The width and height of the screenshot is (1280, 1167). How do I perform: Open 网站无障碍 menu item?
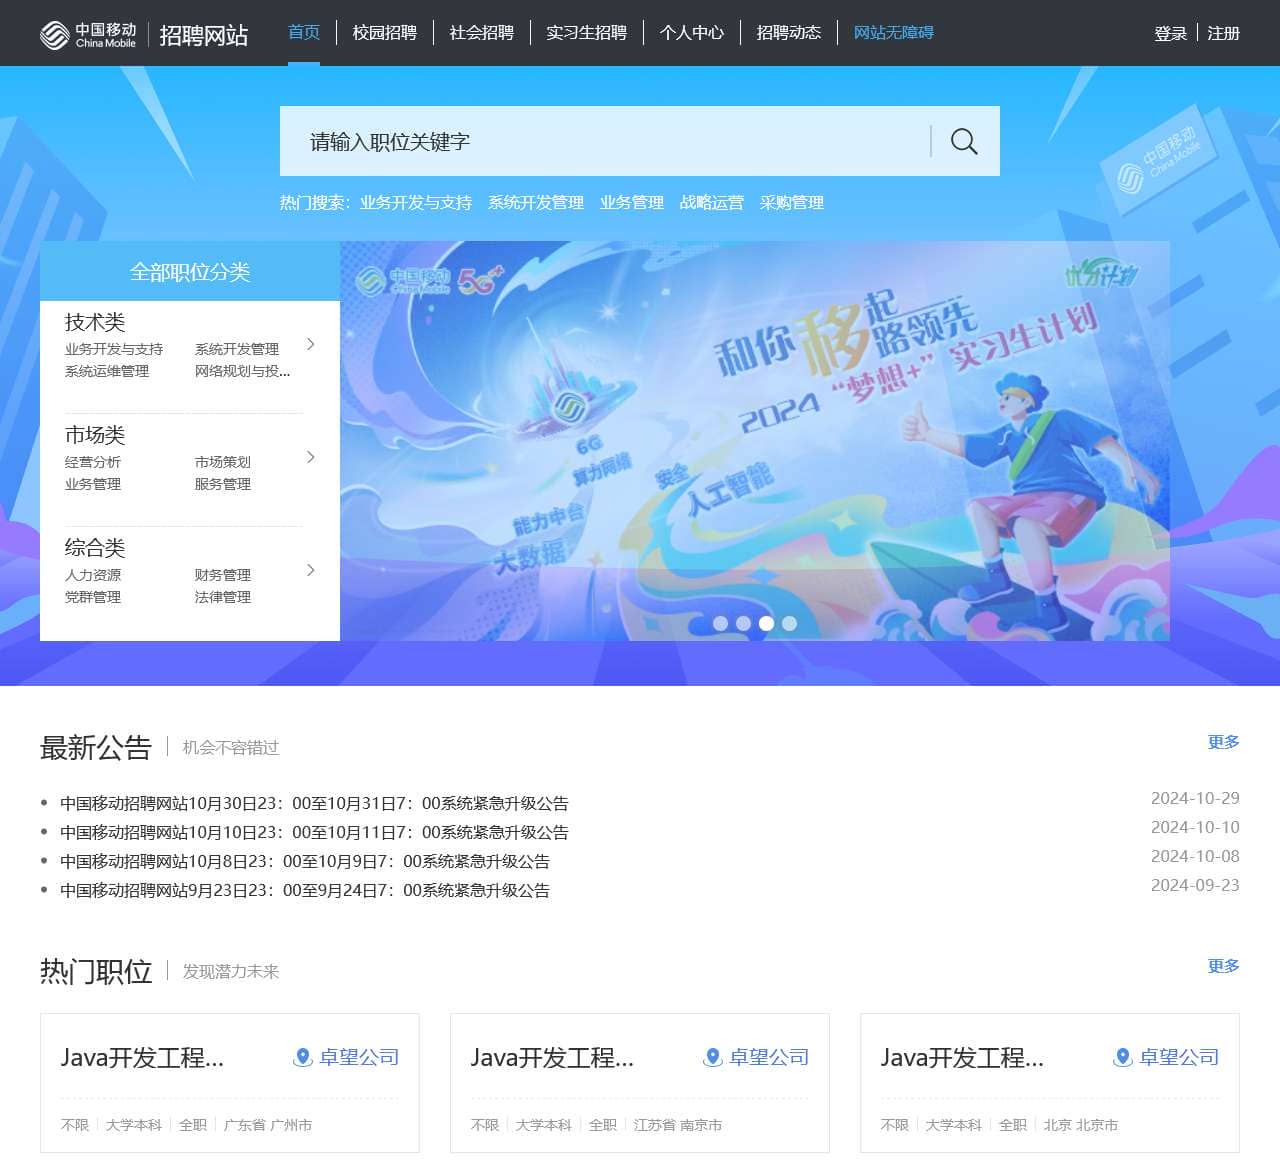tap(894, 33)
